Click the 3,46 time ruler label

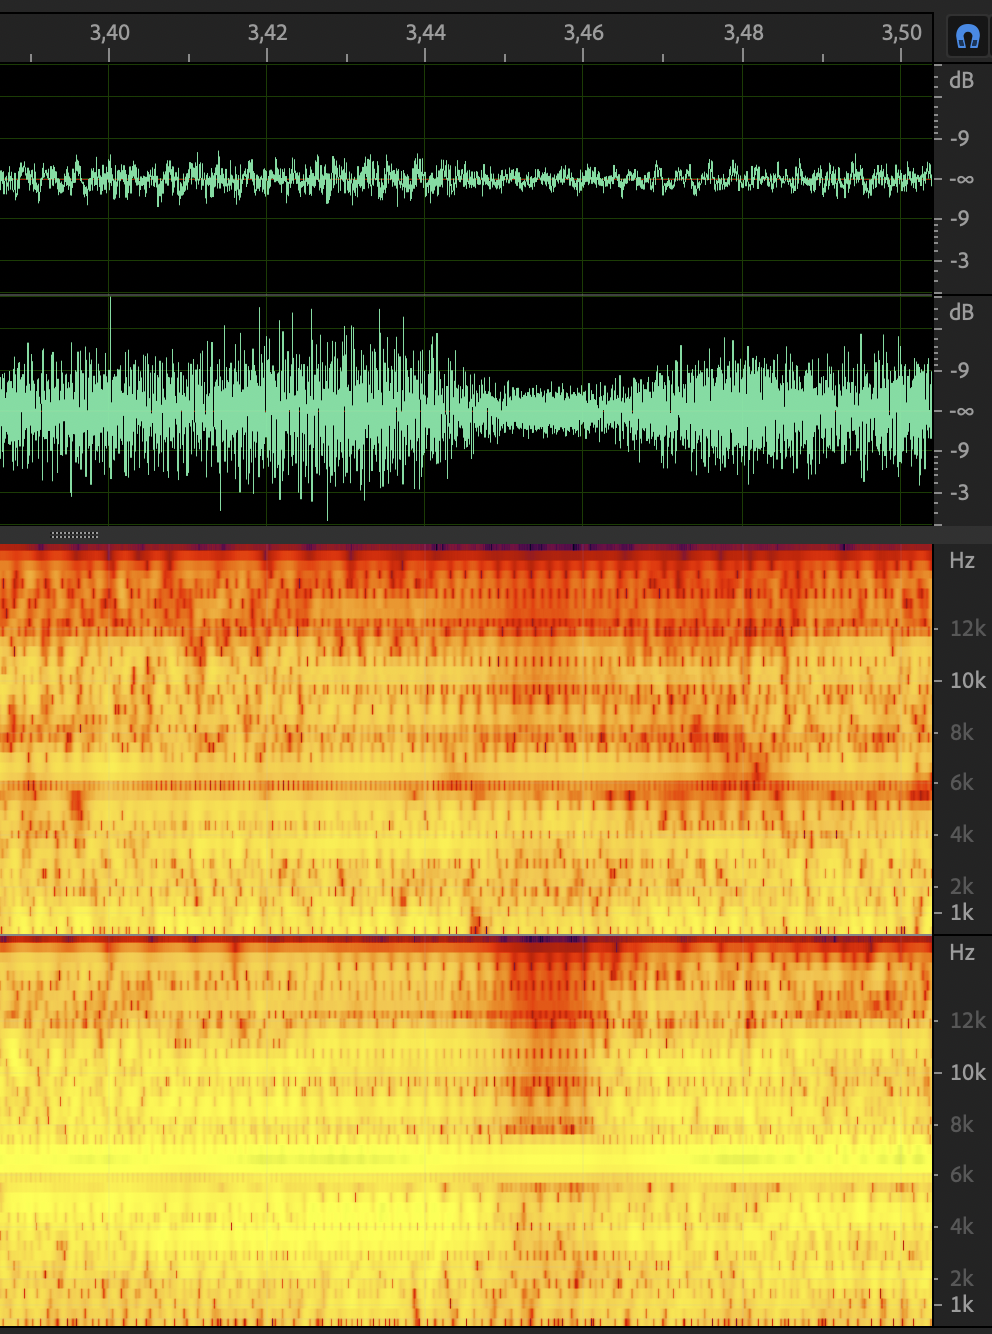click(583, 33)
